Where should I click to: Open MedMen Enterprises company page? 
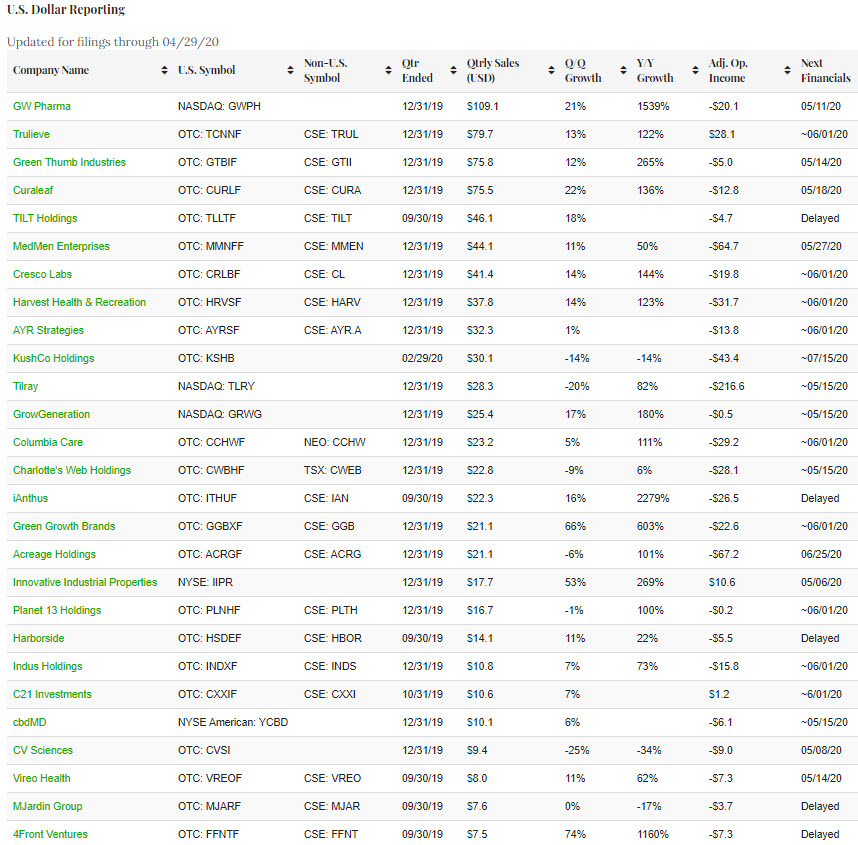pos(61,246)
